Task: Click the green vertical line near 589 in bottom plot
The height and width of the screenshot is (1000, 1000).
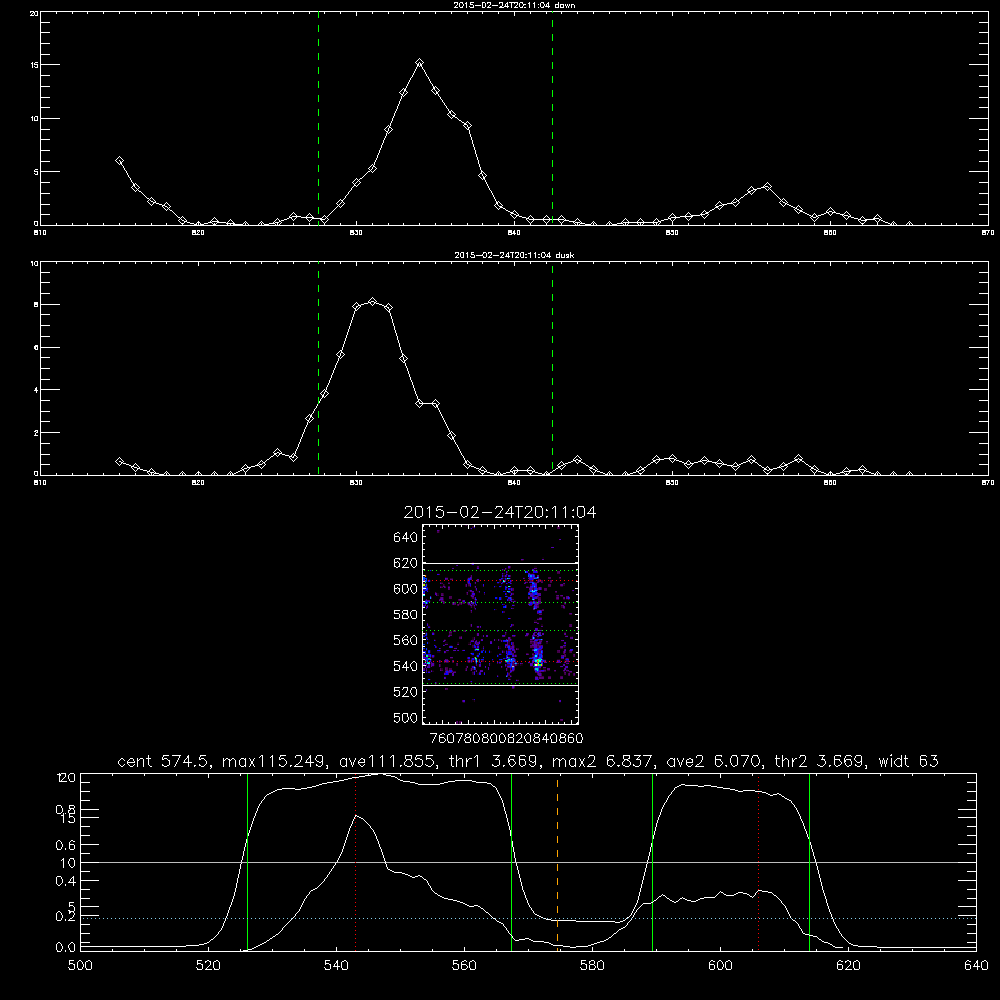Action: pos(652,861)
